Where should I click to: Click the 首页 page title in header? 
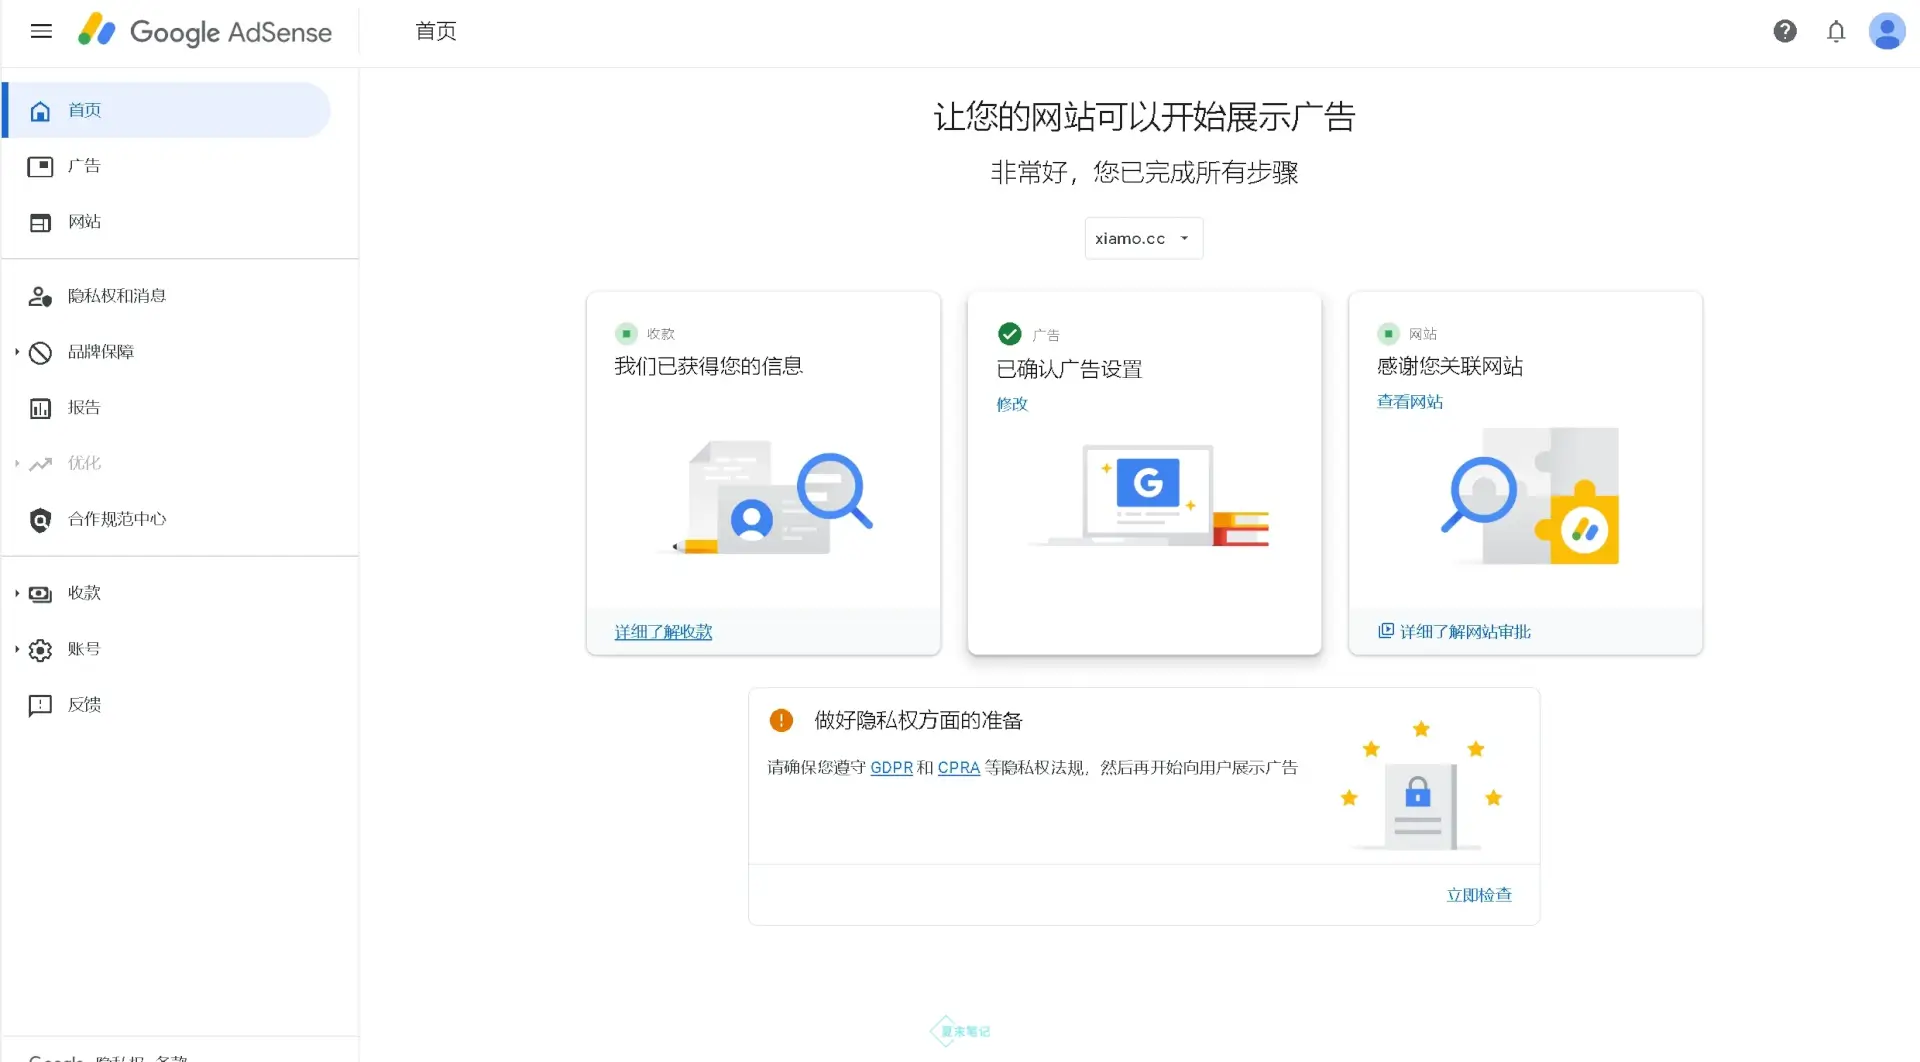pyautogui.click(x=436, y=31)
